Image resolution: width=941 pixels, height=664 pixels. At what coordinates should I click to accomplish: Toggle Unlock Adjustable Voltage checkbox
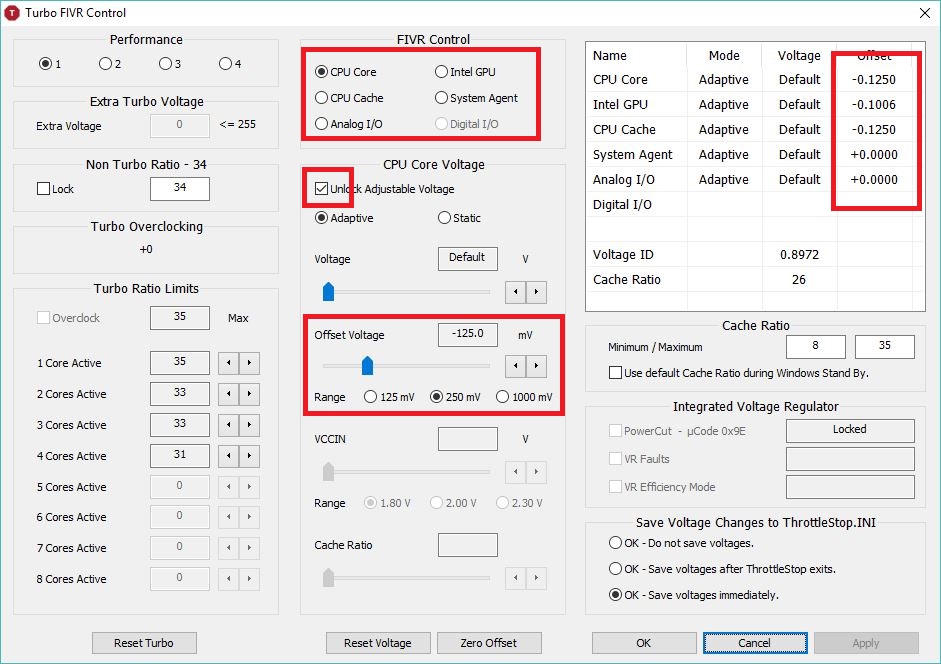(321, 189)
